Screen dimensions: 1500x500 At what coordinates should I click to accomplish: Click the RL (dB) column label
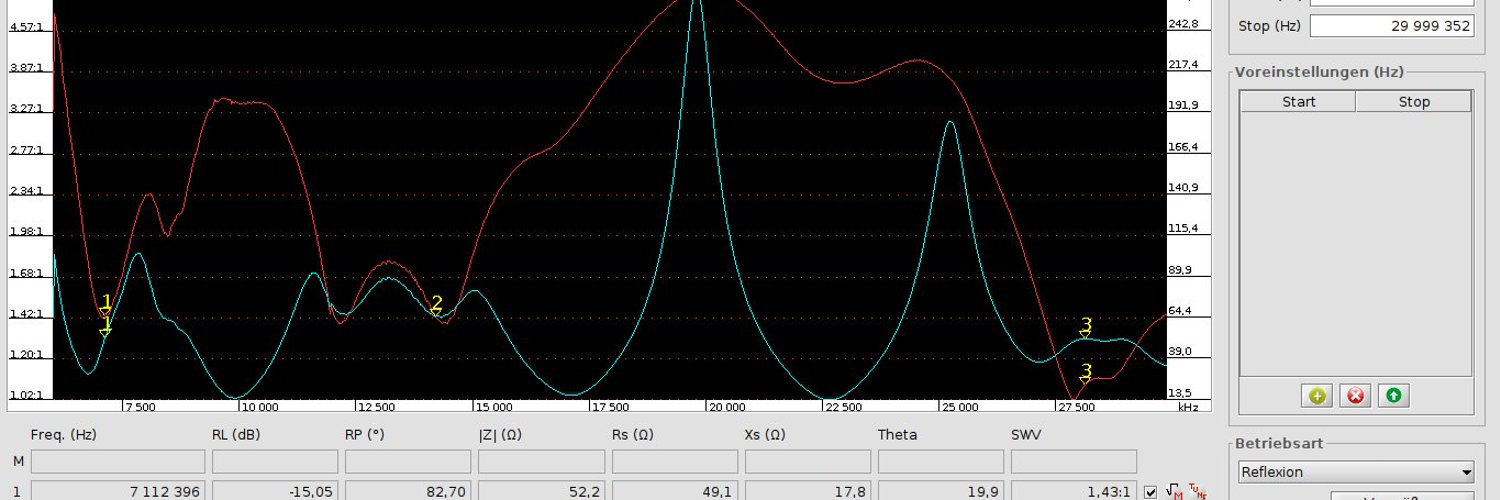click(x=236, y=435)
